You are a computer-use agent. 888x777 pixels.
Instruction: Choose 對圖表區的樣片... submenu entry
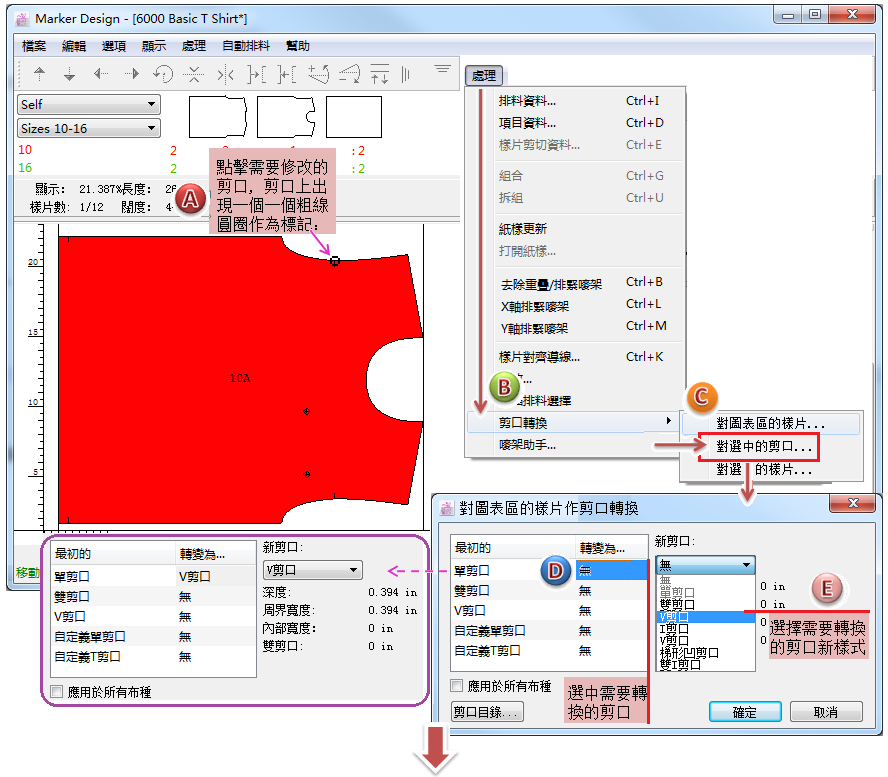click(771, 423)
